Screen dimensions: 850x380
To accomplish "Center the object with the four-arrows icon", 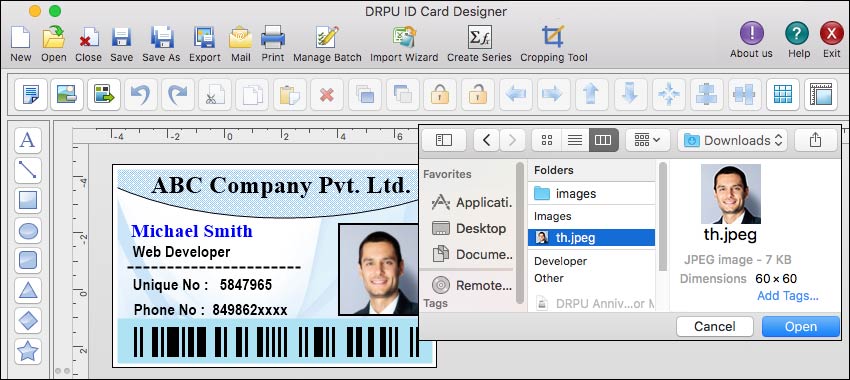I will [x=668, y=94].
